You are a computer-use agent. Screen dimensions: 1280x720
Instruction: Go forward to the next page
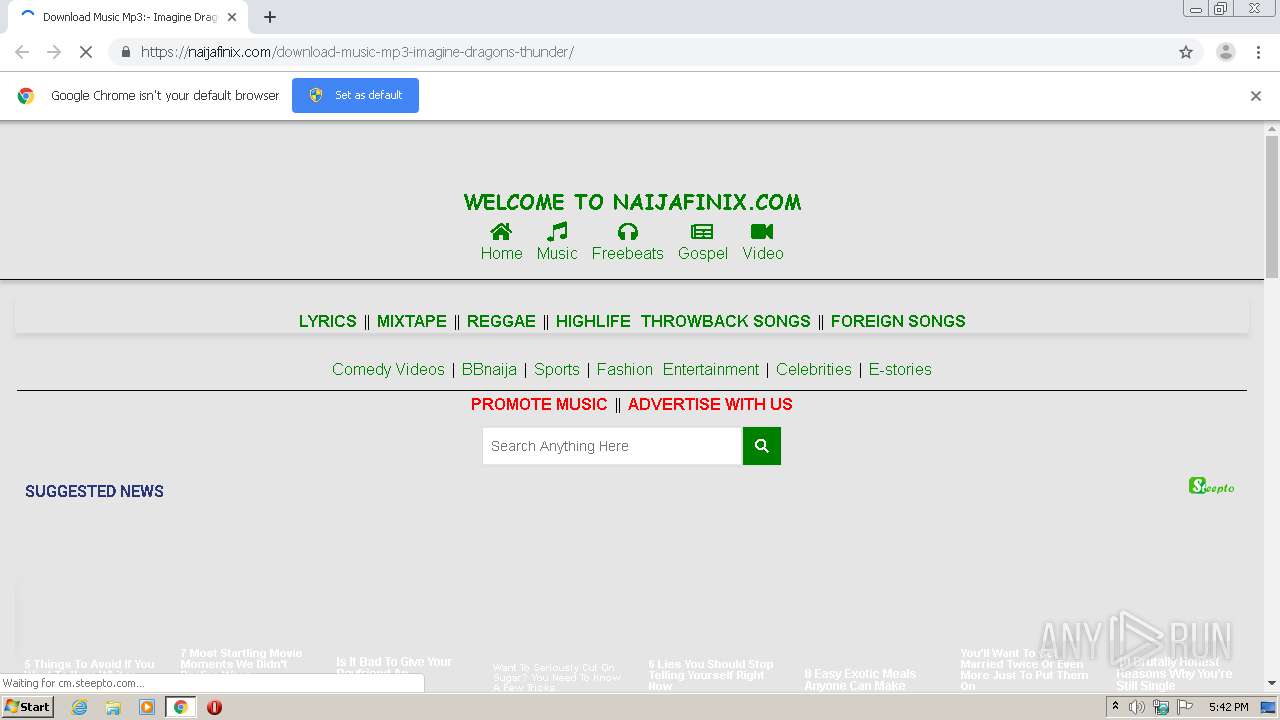pos(54,52)
